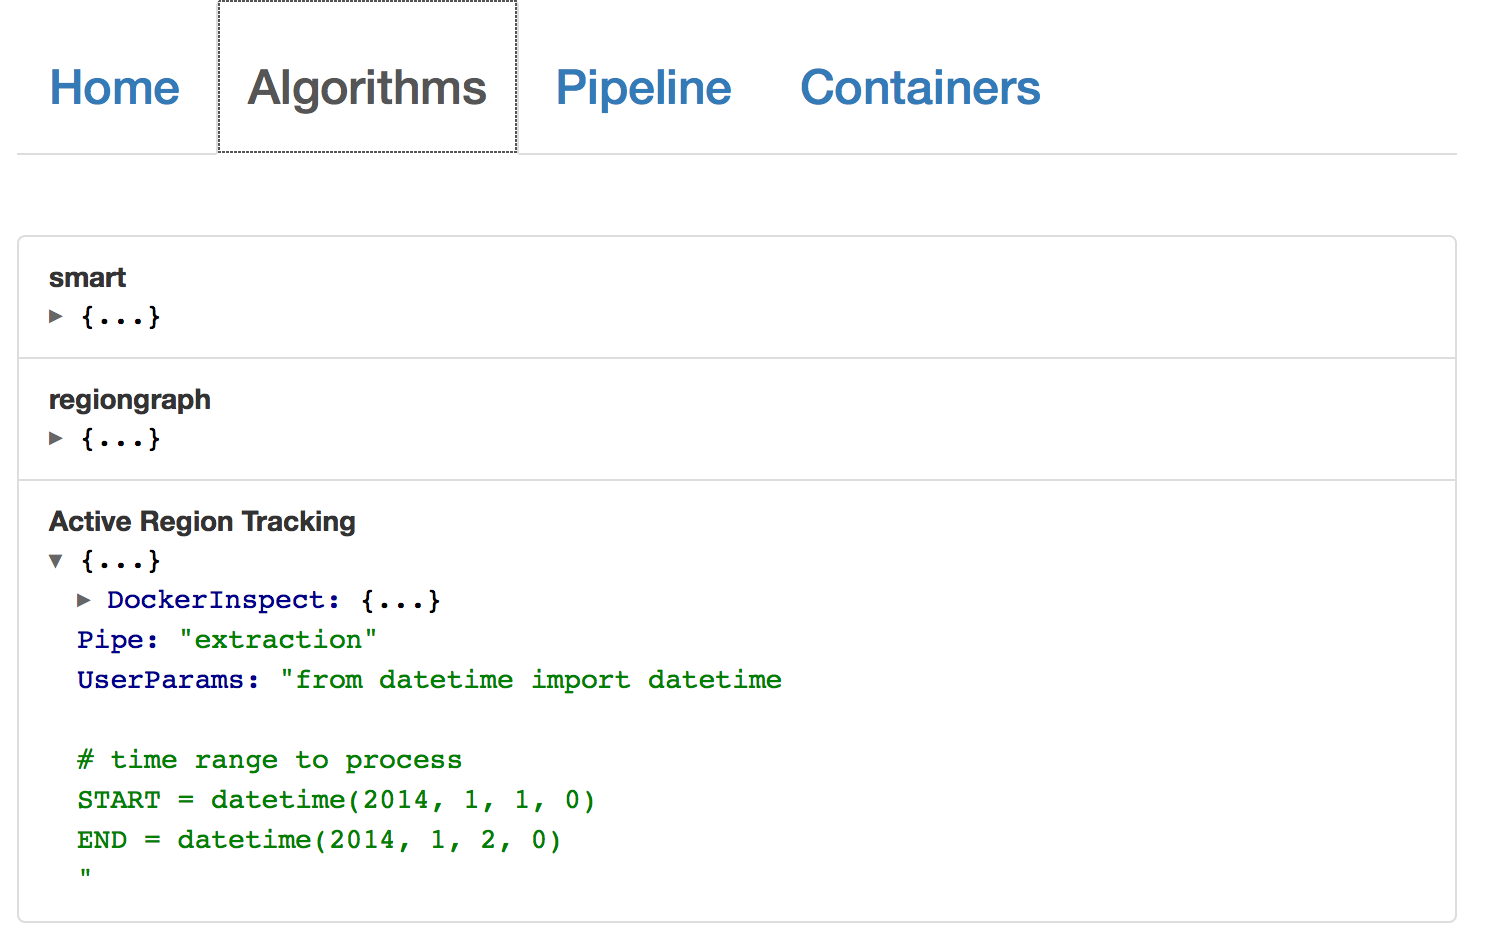The width and height of the screenshot is (1486, 948).
Task: Select the smart algorithm heading
Action: tap(88, 278)
